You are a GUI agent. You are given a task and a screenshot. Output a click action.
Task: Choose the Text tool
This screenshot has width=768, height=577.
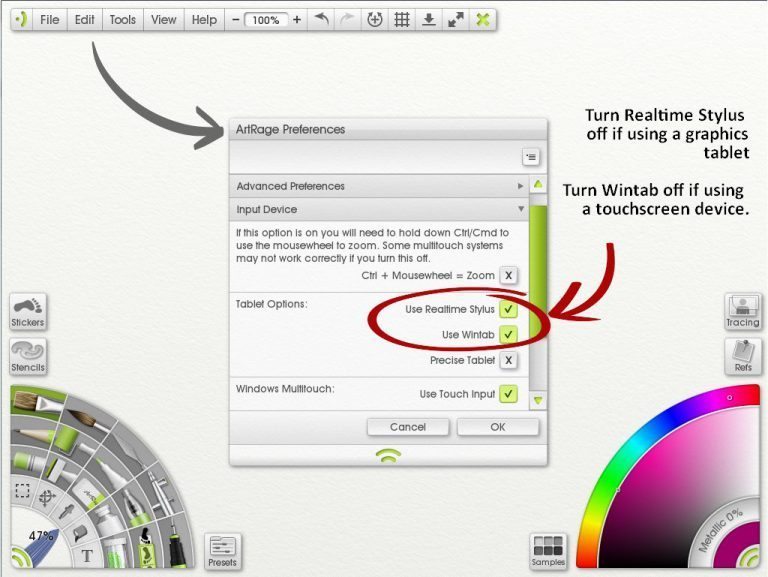(87, 556)
